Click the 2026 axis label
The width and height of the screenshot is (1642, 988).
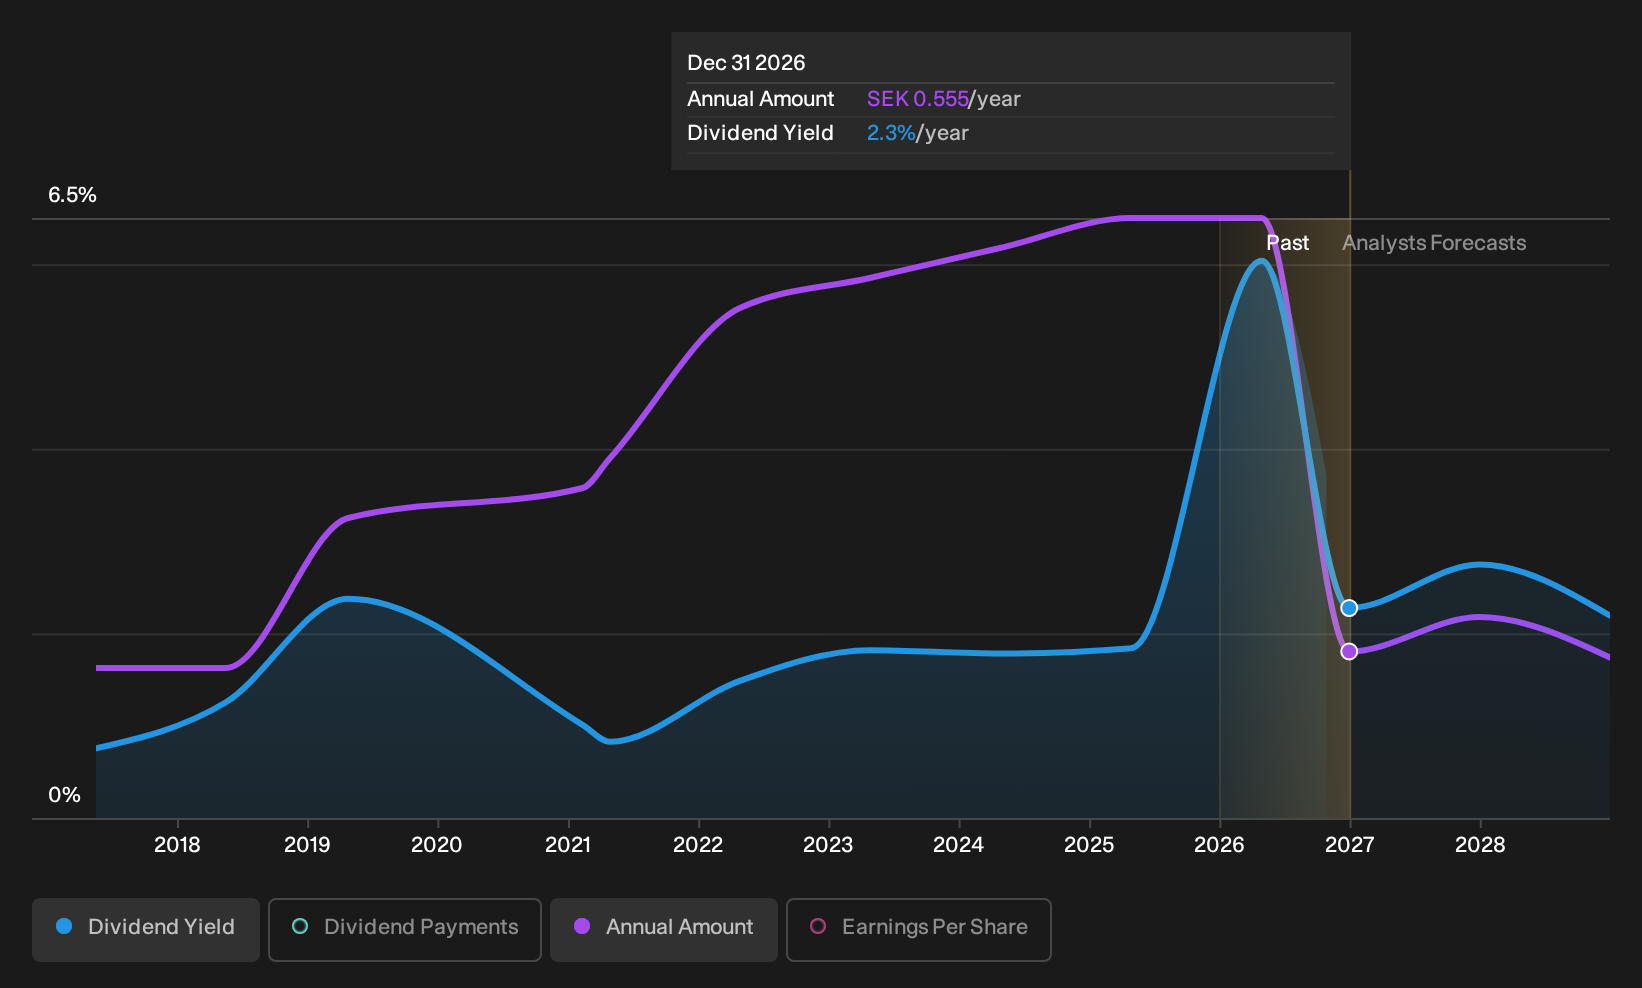1219,845
